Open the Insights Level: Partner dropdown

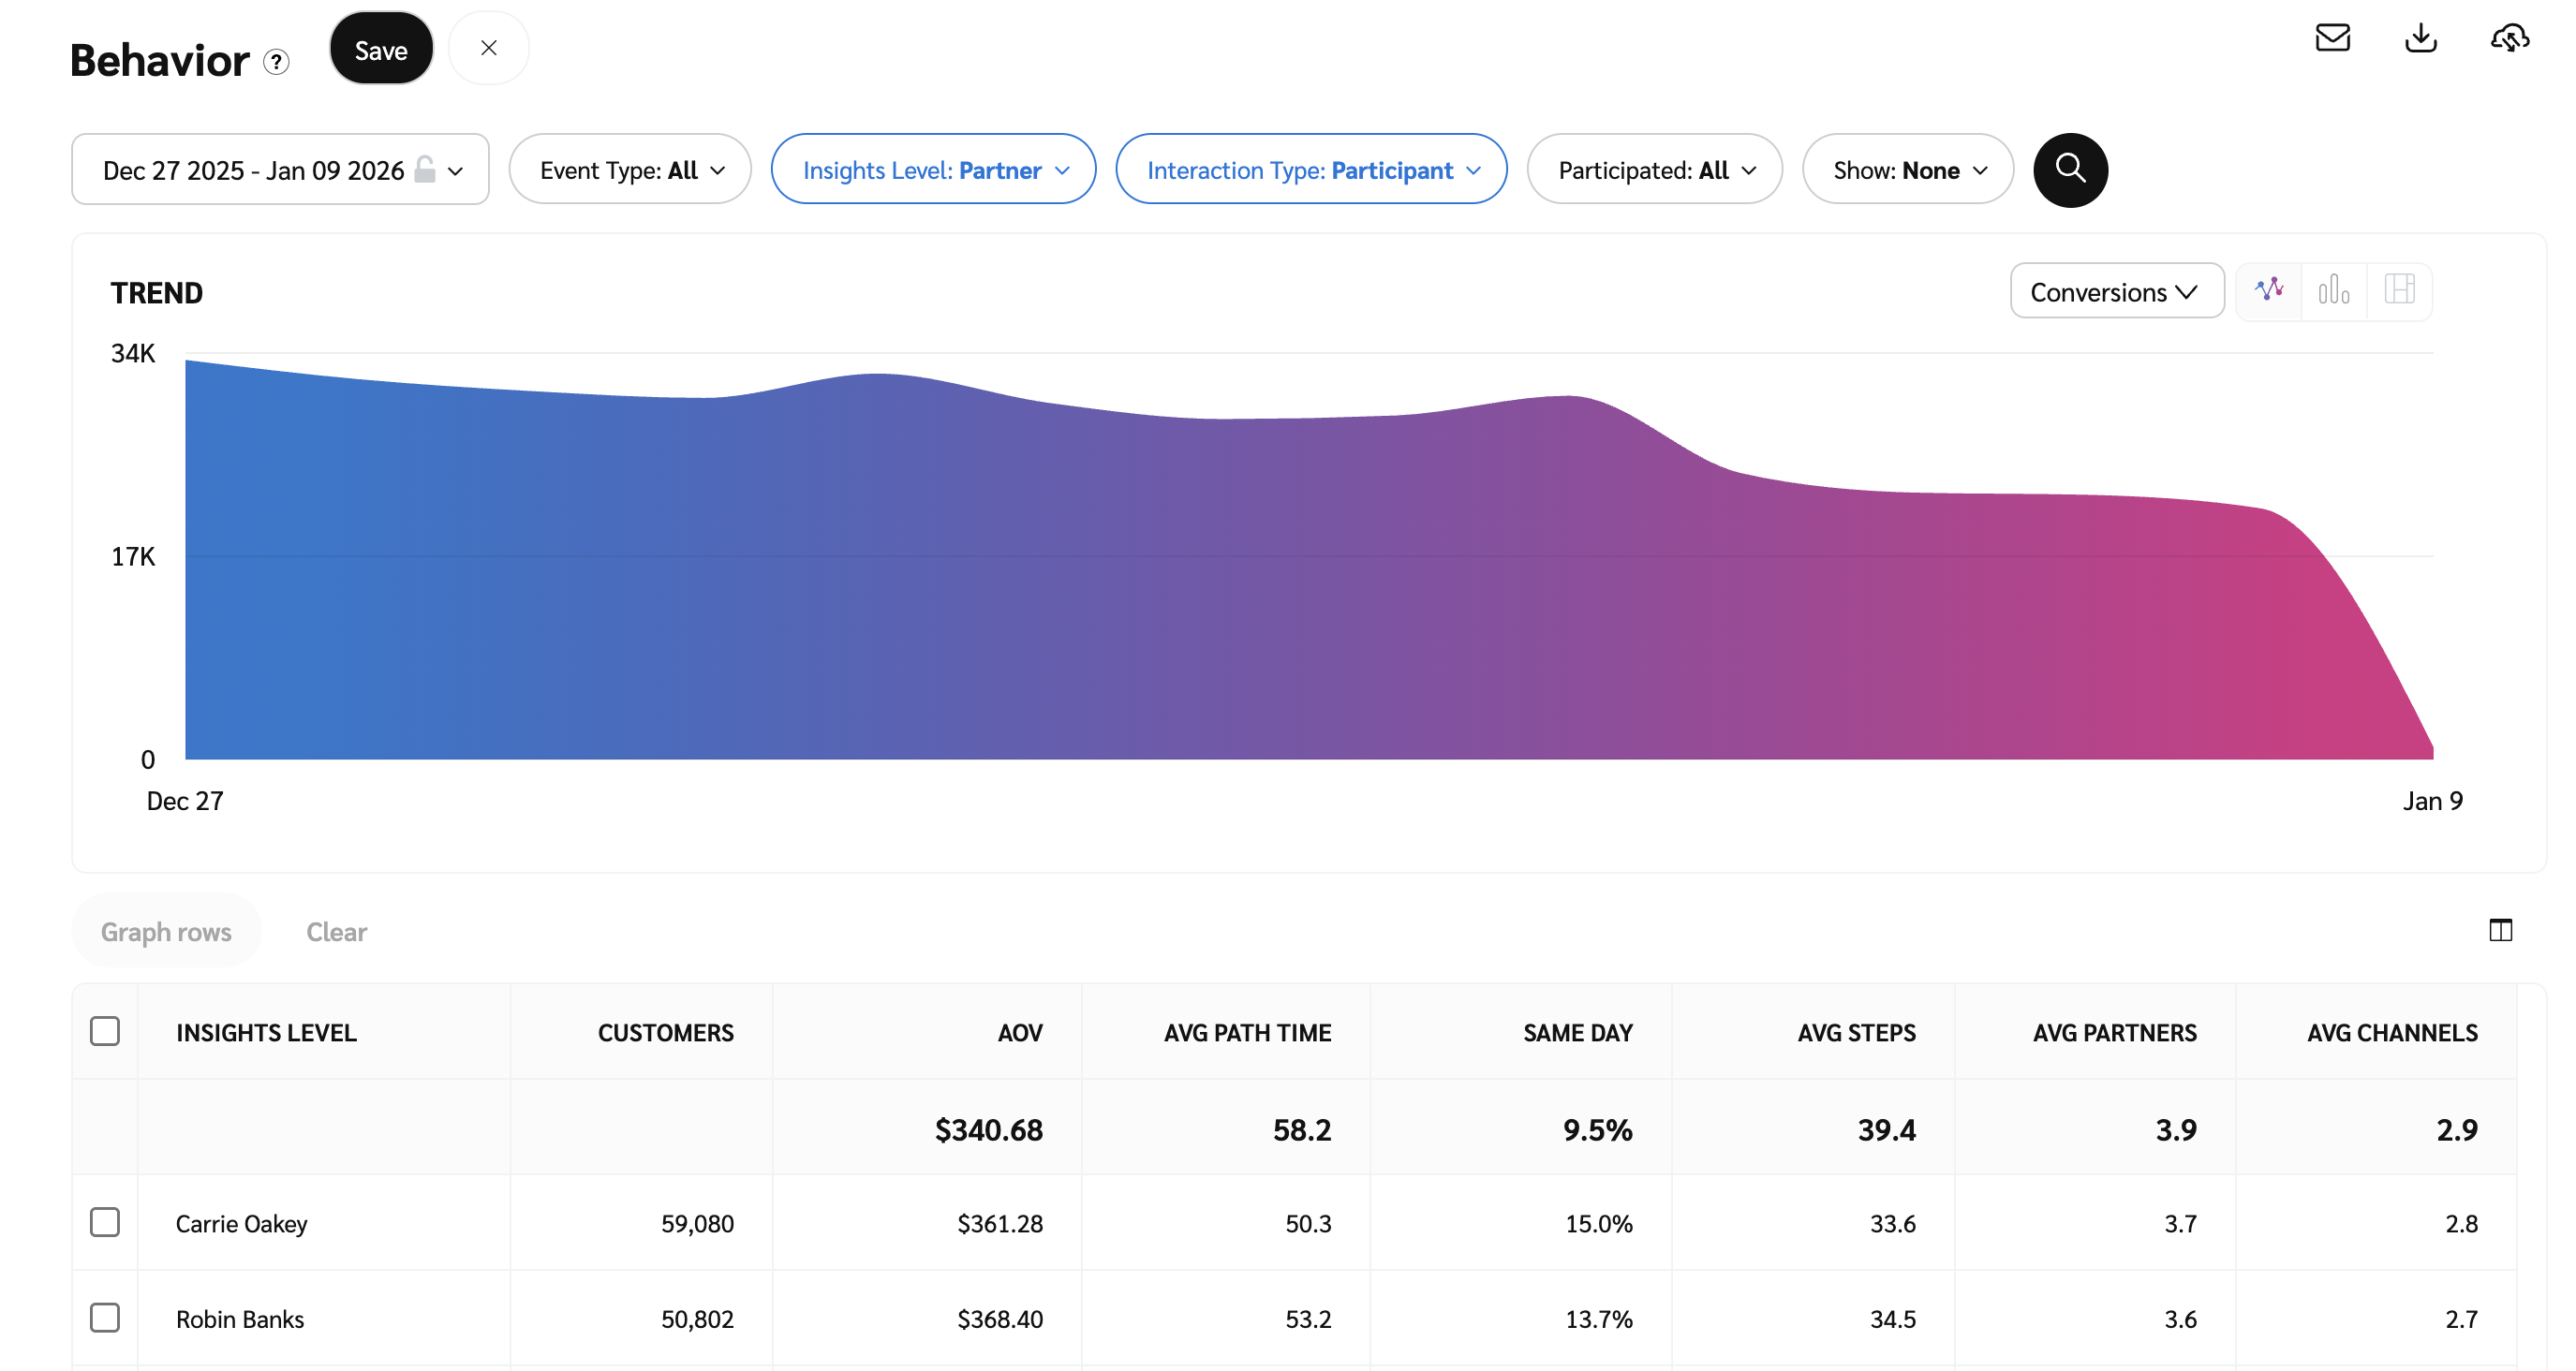(x=933, y=170)
